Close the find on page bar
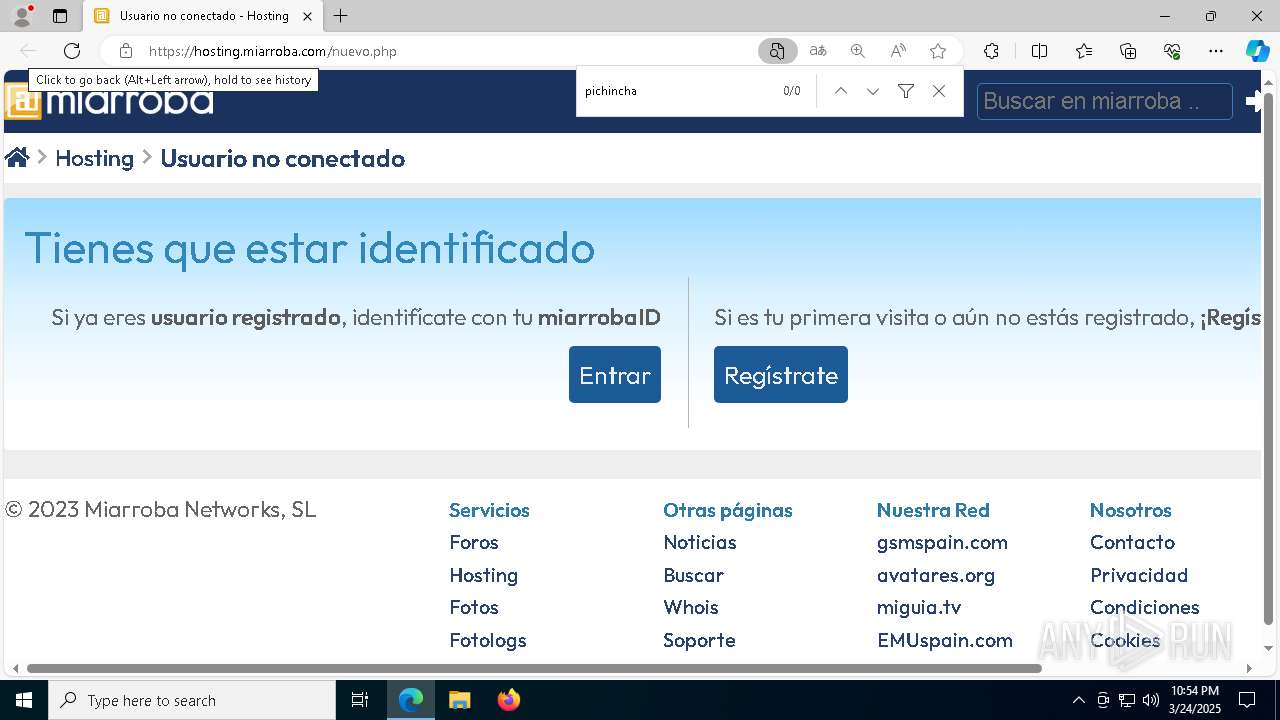 [x=939, y=91]
